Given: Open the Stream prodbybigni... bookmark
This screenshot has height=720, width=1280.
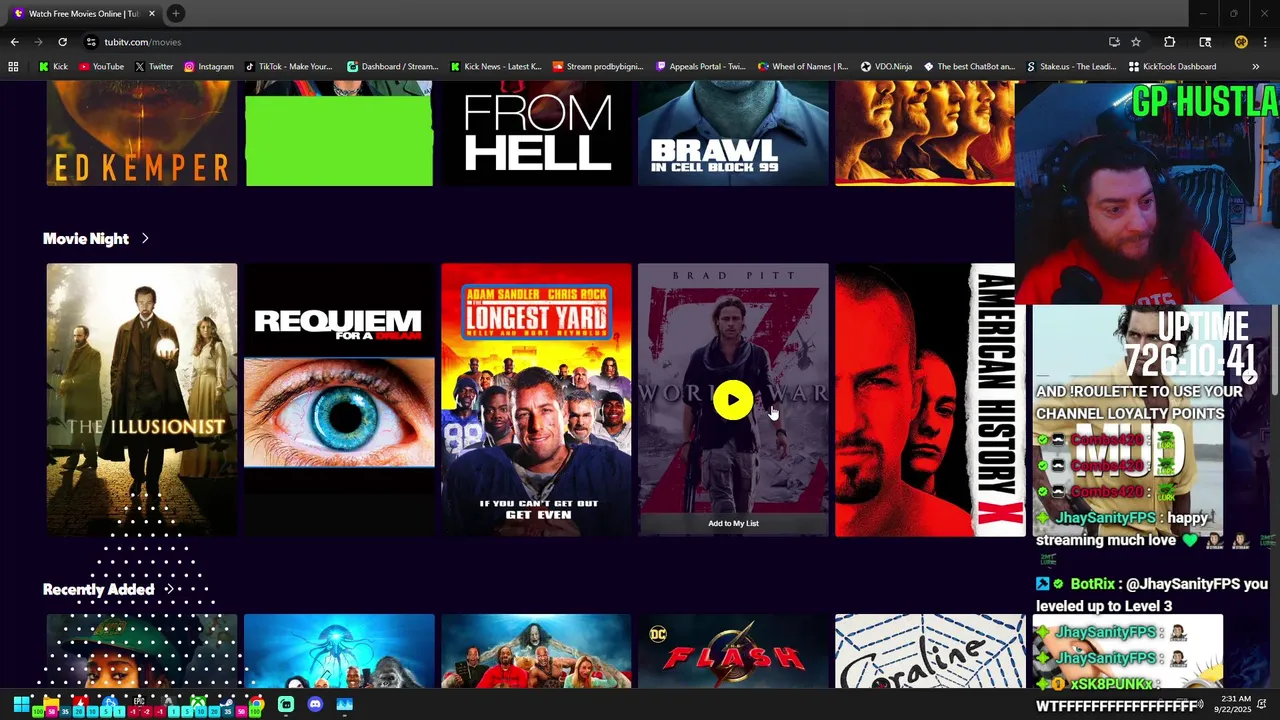Looking at the screenshot, I should pyautogui.click(x=598, y=67).
